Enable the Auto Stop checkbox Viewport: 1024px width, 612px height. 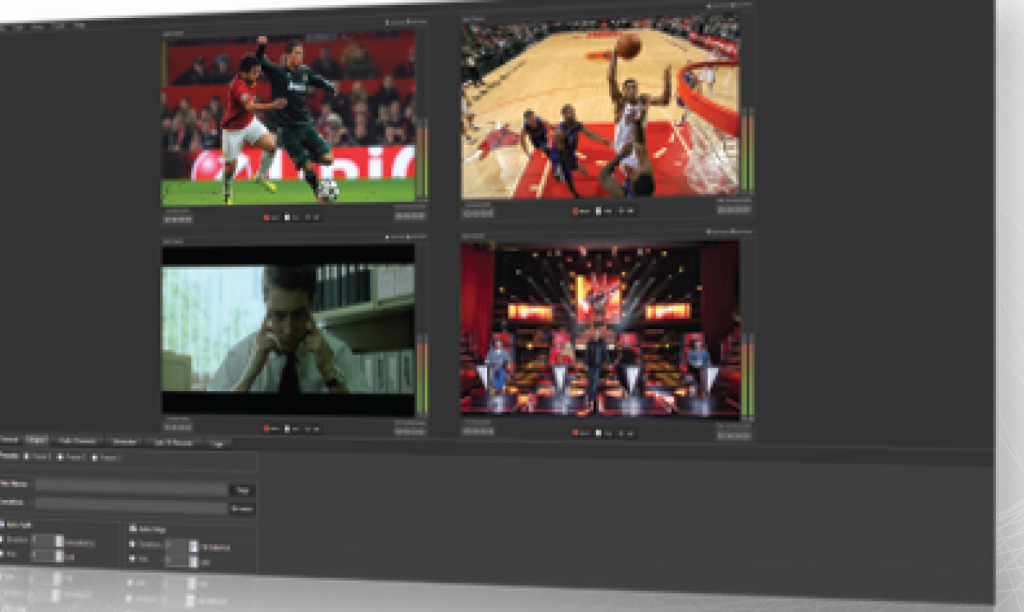pyautogui.click(x=132, y=527)
